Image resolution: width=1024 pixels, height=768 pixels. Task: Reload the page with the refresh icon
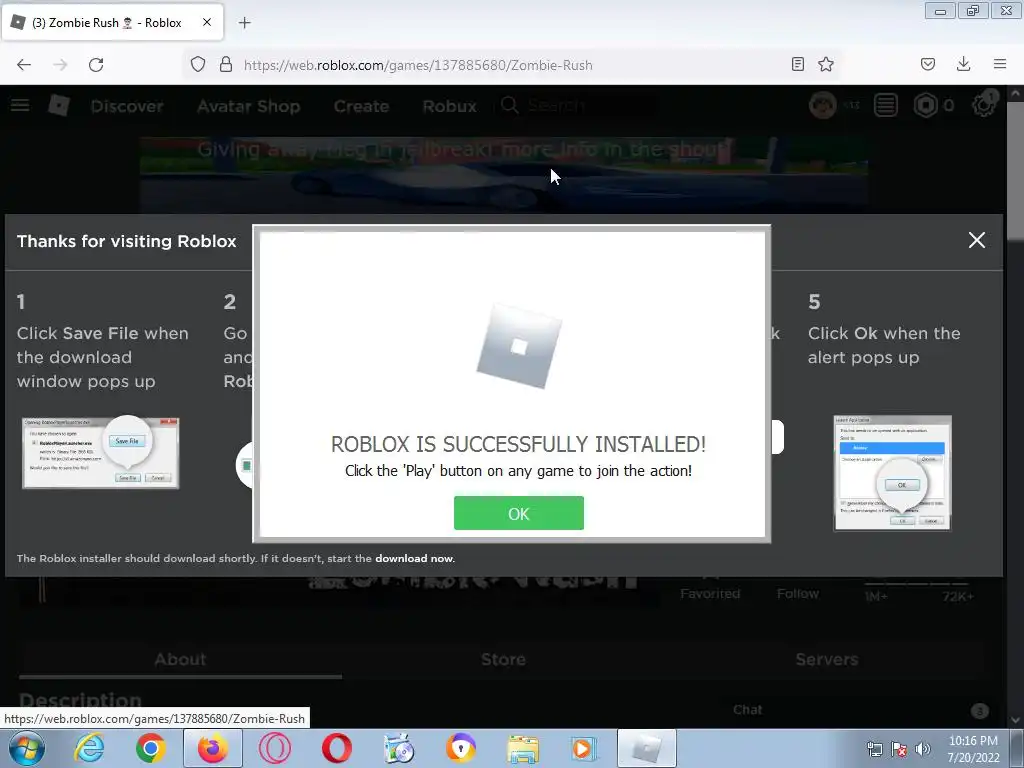click(x=96, y=65)
